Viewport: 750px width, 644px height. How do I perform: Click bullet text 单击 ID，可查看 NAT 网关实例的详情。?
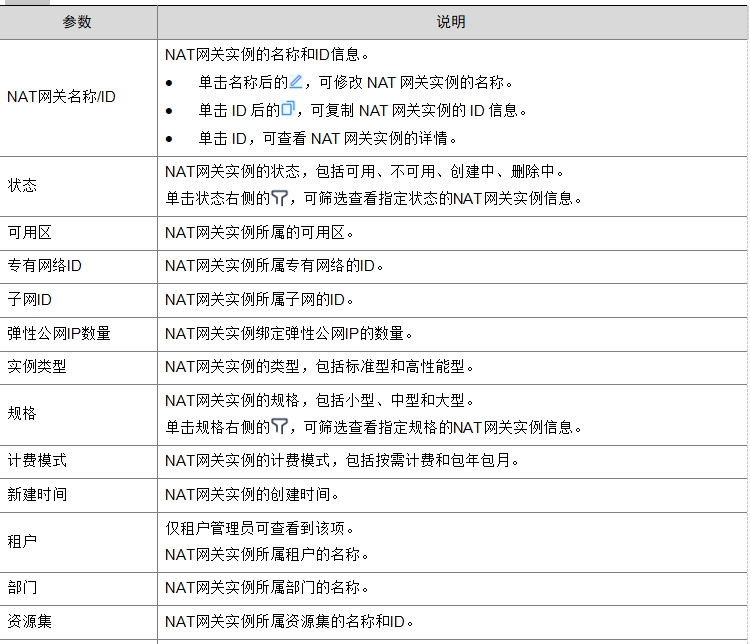tap(328, 139)
